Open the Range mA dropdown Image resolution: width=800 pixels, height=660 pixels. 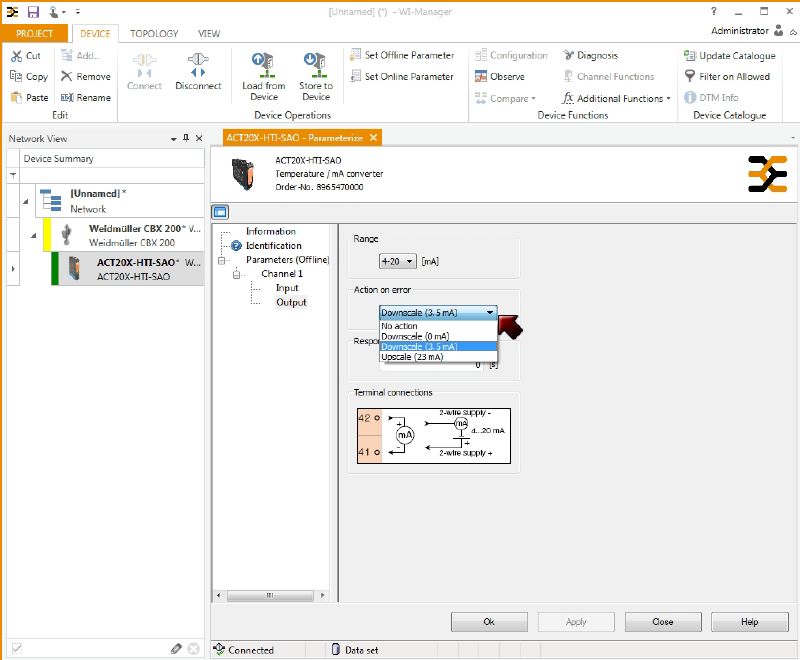[397, 261]
